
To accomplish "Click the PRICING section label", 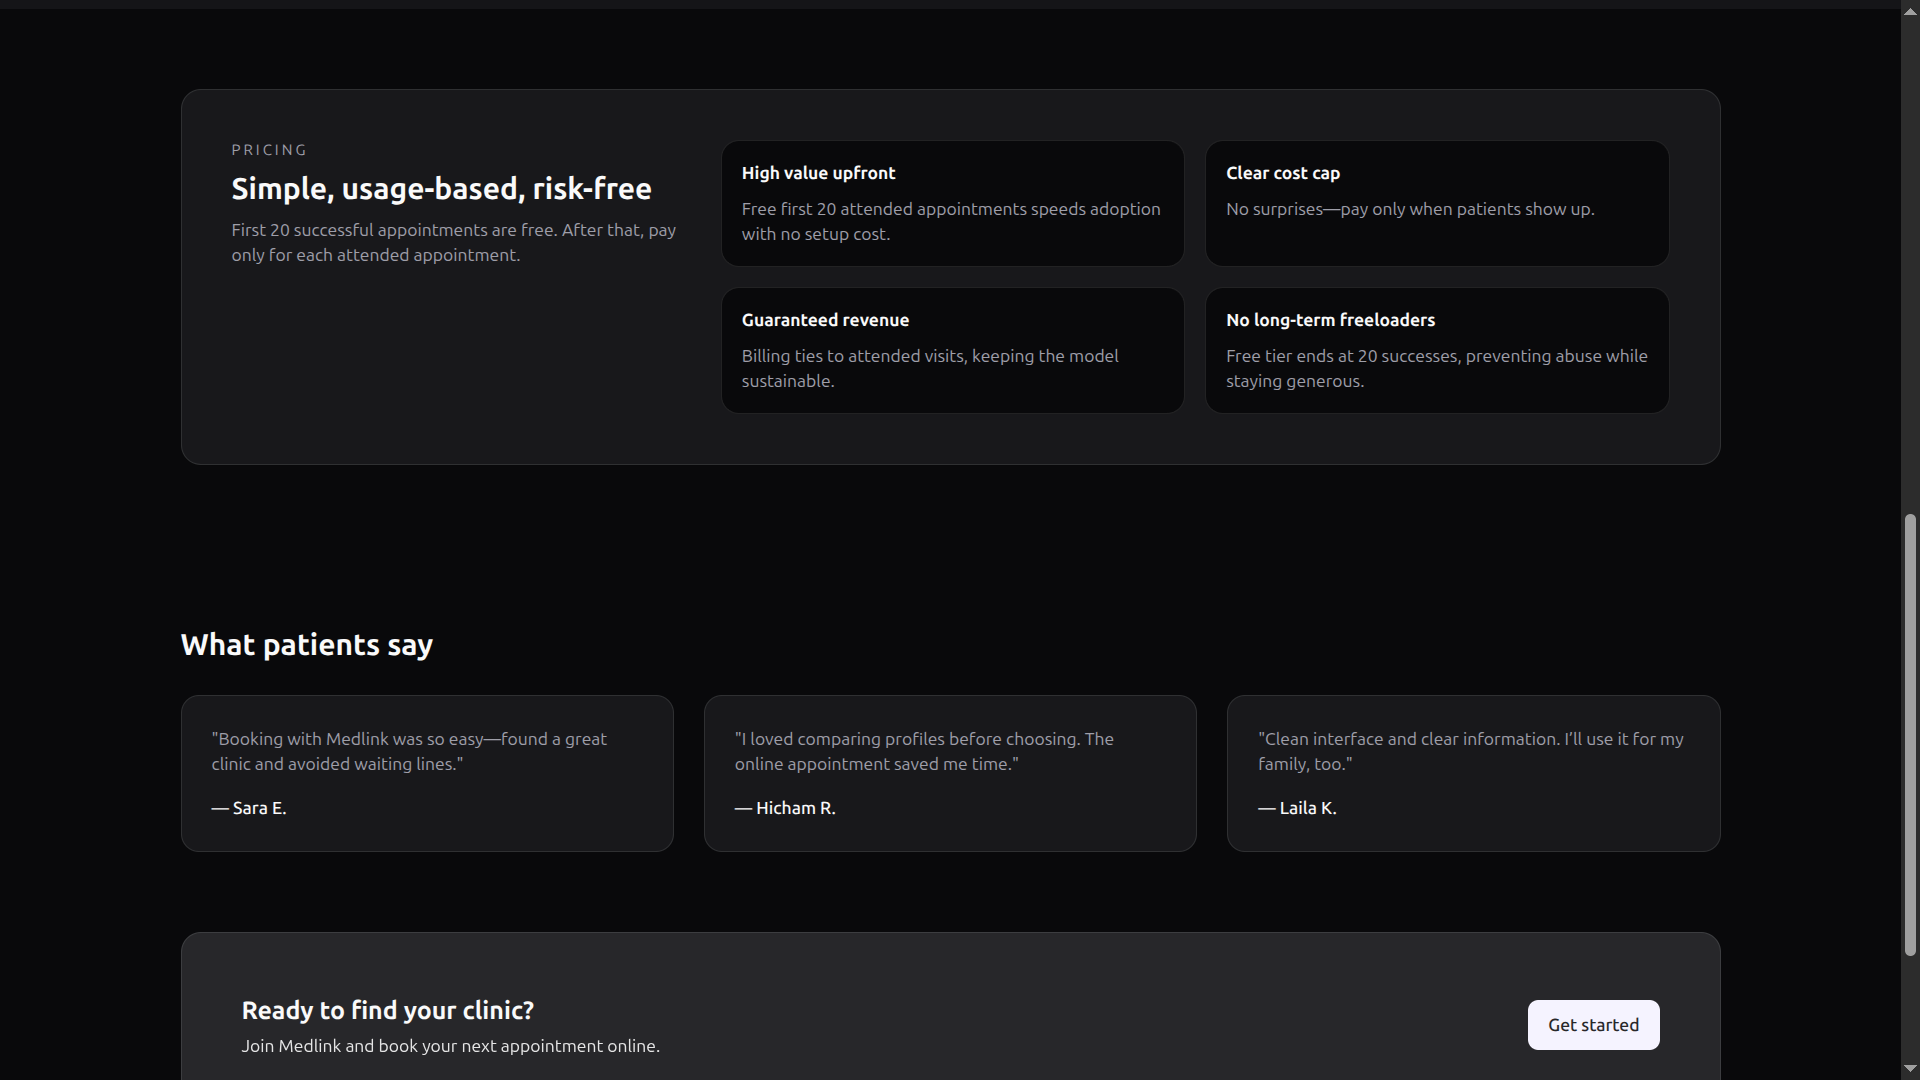I will coord(269,150).
